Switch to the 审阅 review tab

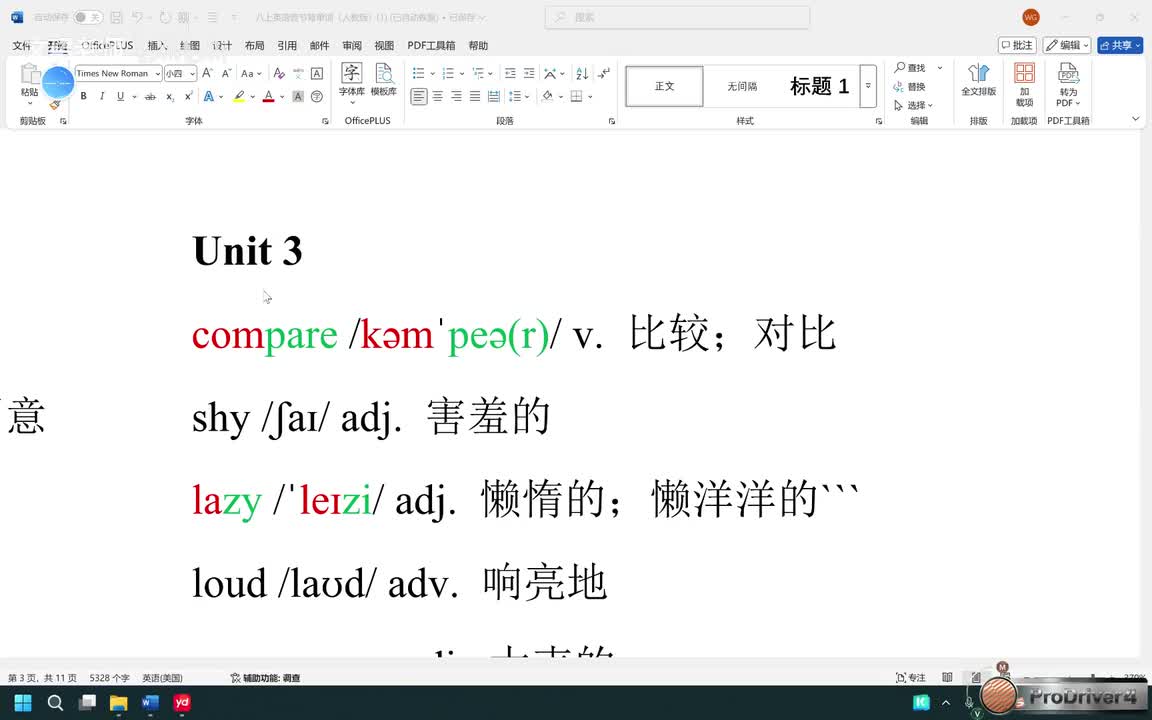tap(351, 46)
